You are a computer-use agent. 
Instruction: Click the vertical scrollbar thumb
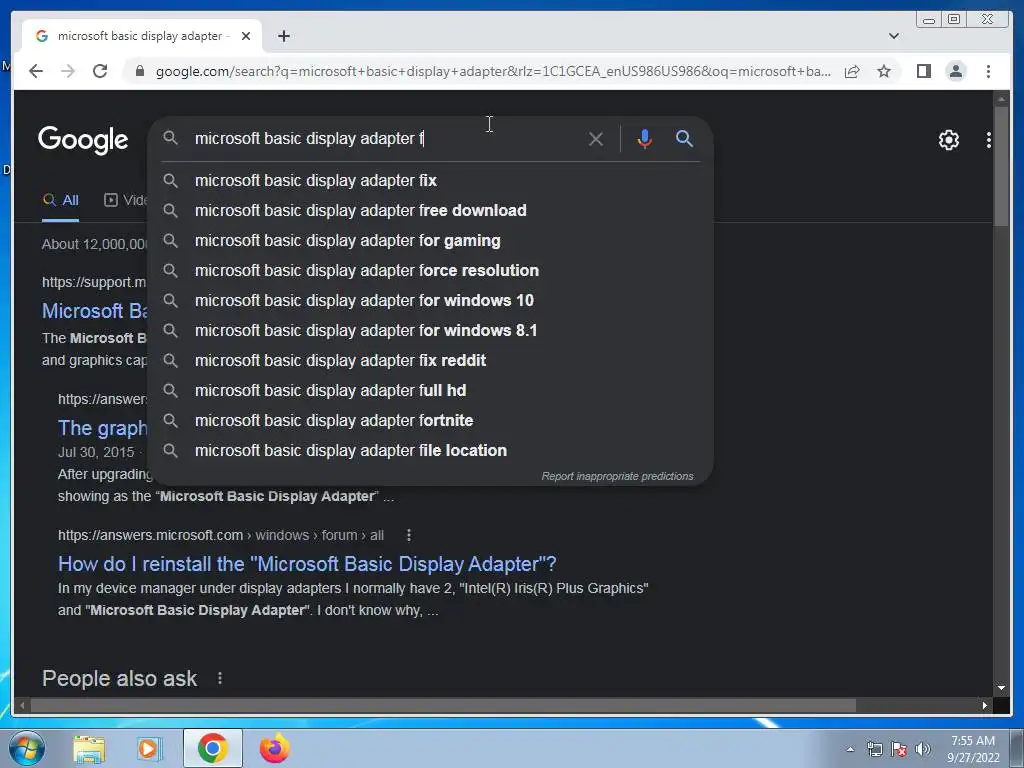click(x=1001, y=166)
